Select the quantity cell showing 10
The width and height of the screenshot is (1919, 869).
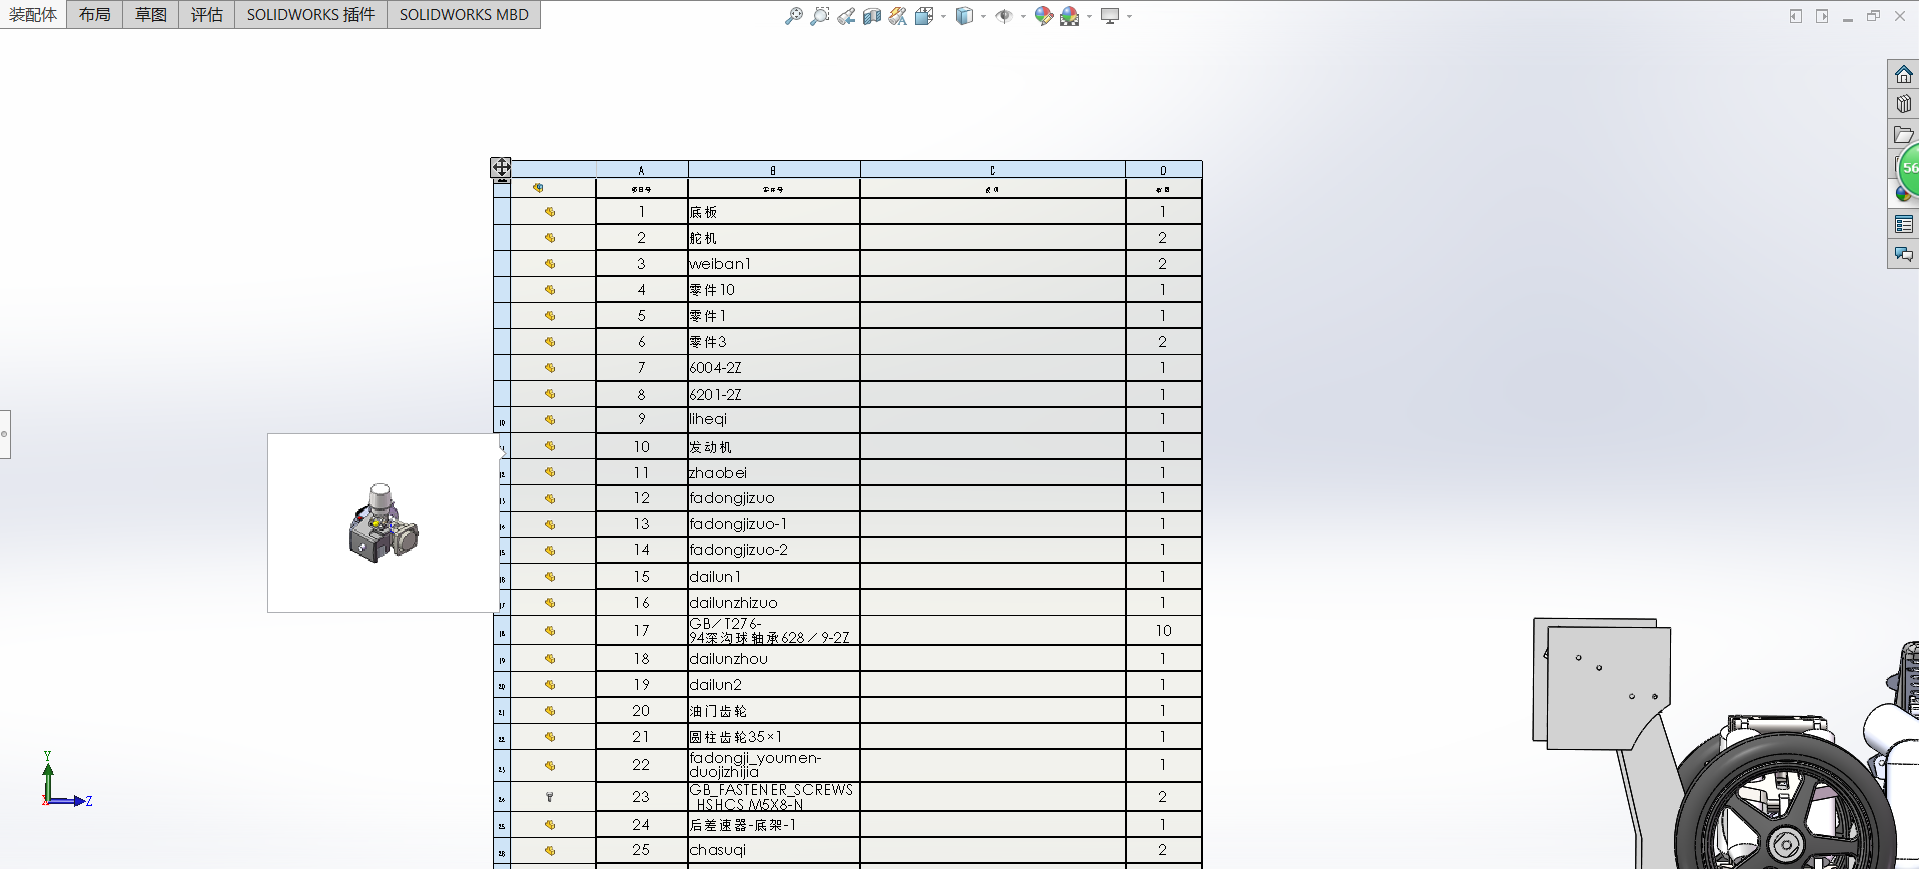coord(1164,631)
